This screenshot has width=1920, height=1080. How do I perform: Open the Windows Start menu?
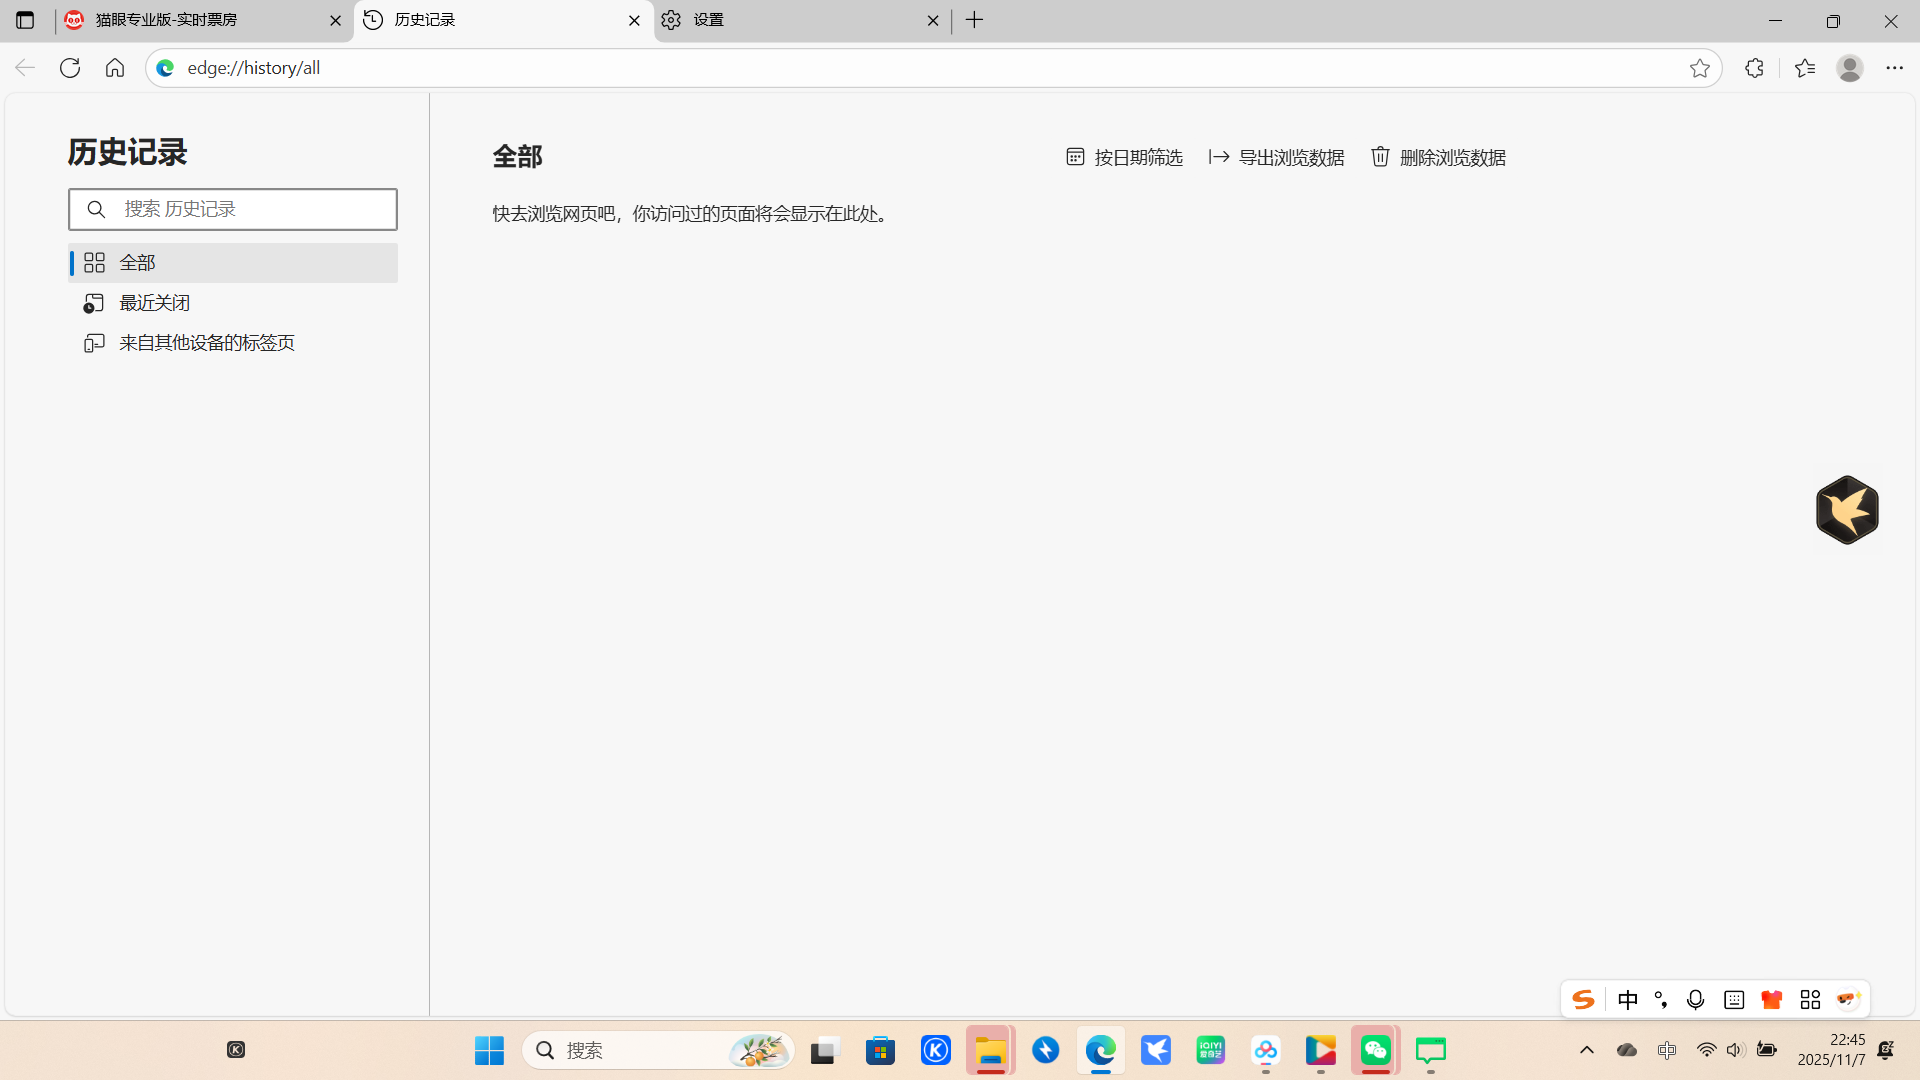[x=489, y=1050]
